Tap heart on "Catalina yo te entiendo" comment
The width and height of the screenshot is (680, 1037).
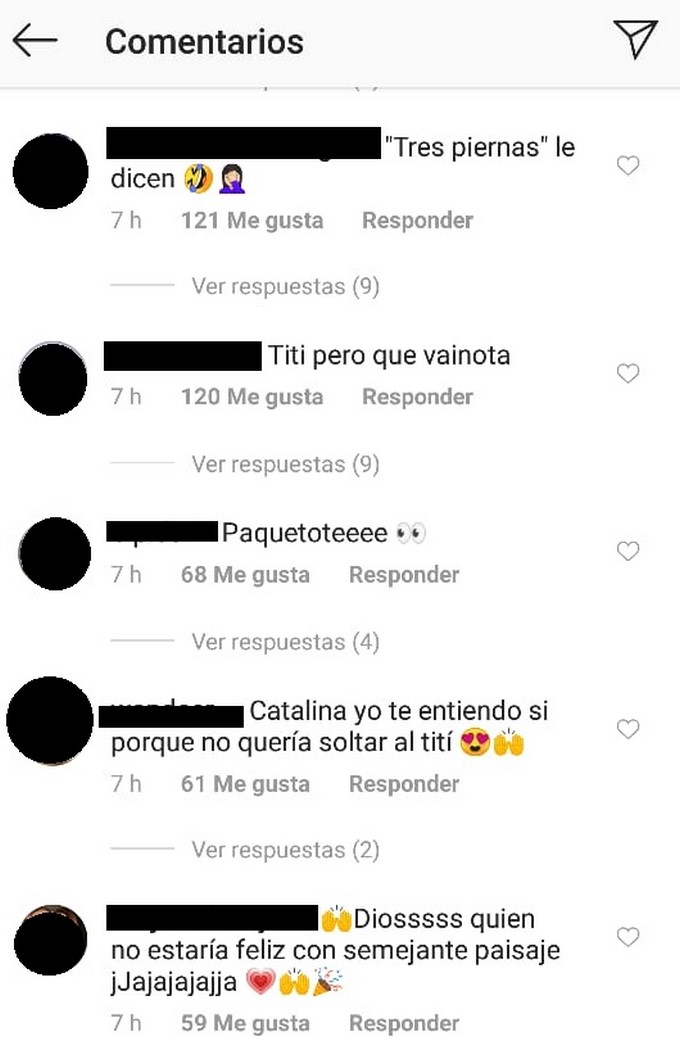pyautogui.click(x=628, y=729)
